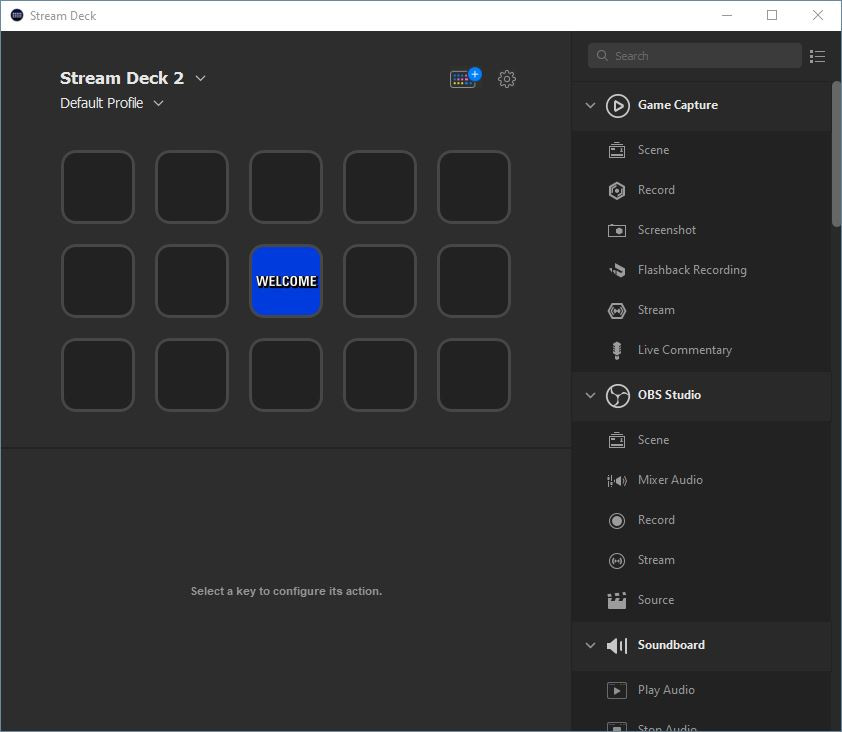842x732 pixels.
Task: Click the Flashback Recording label
Action: (x=692, y=270)
